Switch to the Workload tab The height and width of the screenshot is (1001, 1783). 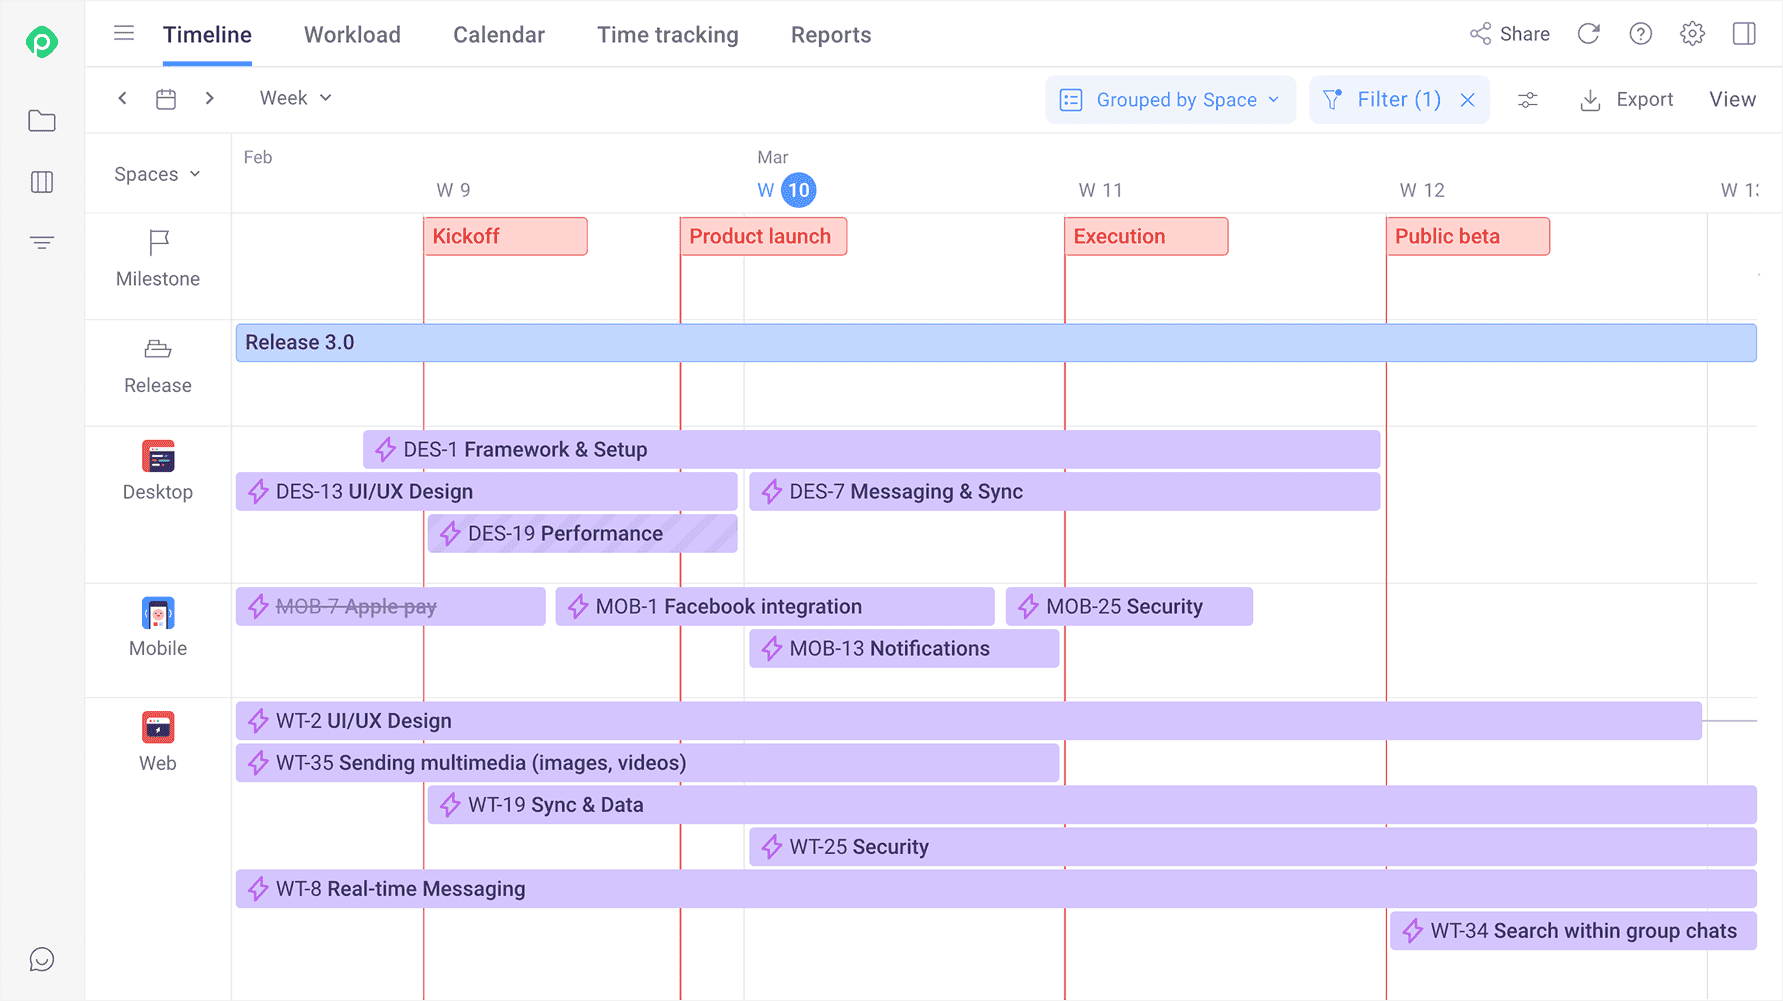[352, 35]
